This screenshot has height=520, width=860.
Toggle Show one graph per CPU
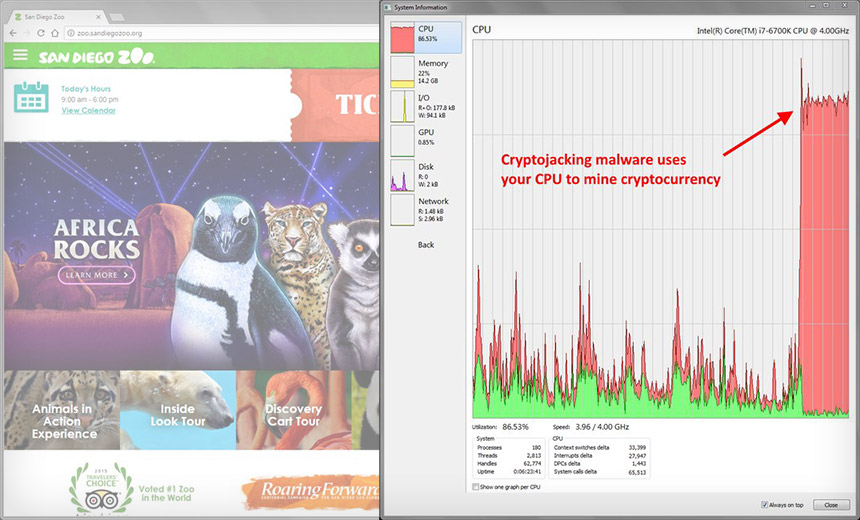tap(476, 487)
